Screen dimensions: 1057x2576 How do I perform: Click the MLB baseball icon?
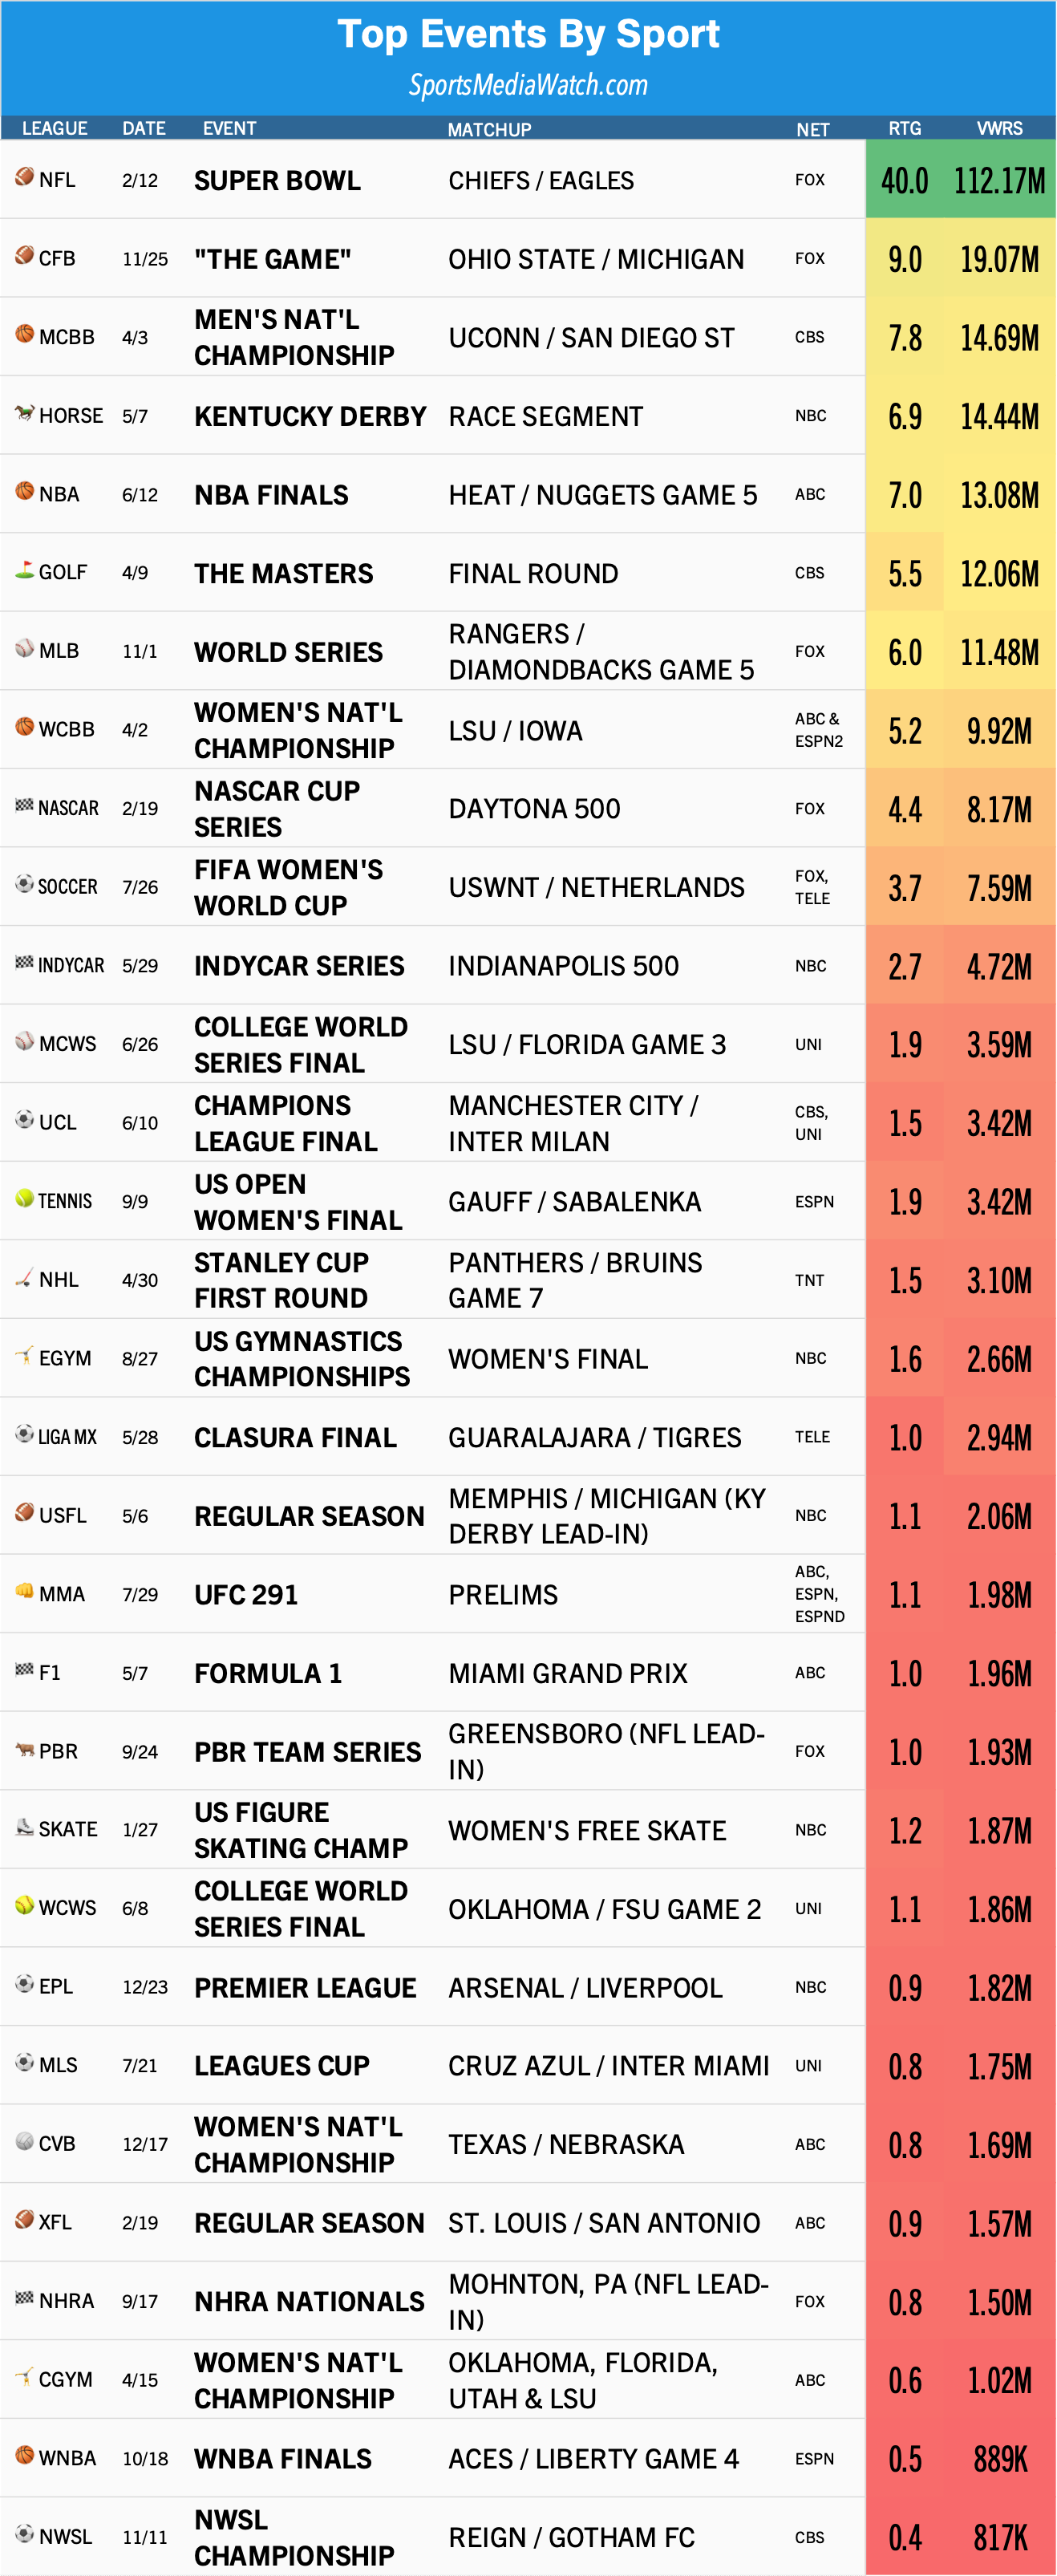(x=25, y=648)
